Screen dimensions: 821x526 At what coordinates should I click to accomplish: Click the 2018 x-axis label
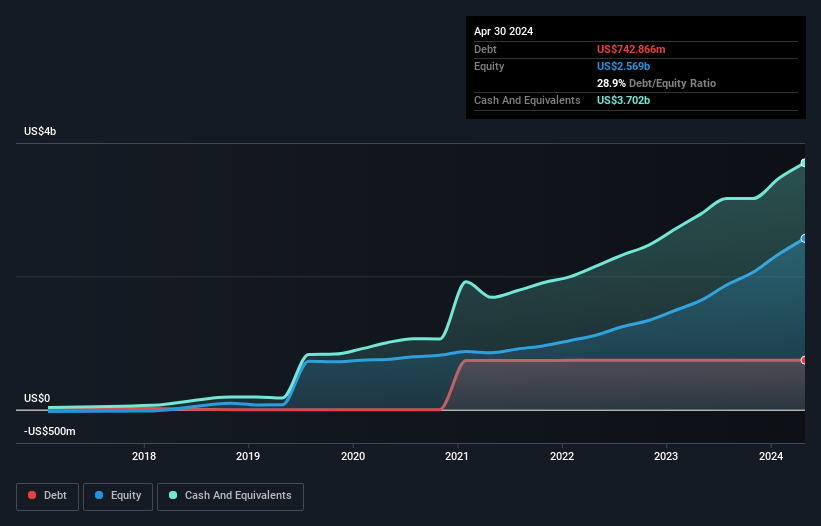tap(144, 456)
